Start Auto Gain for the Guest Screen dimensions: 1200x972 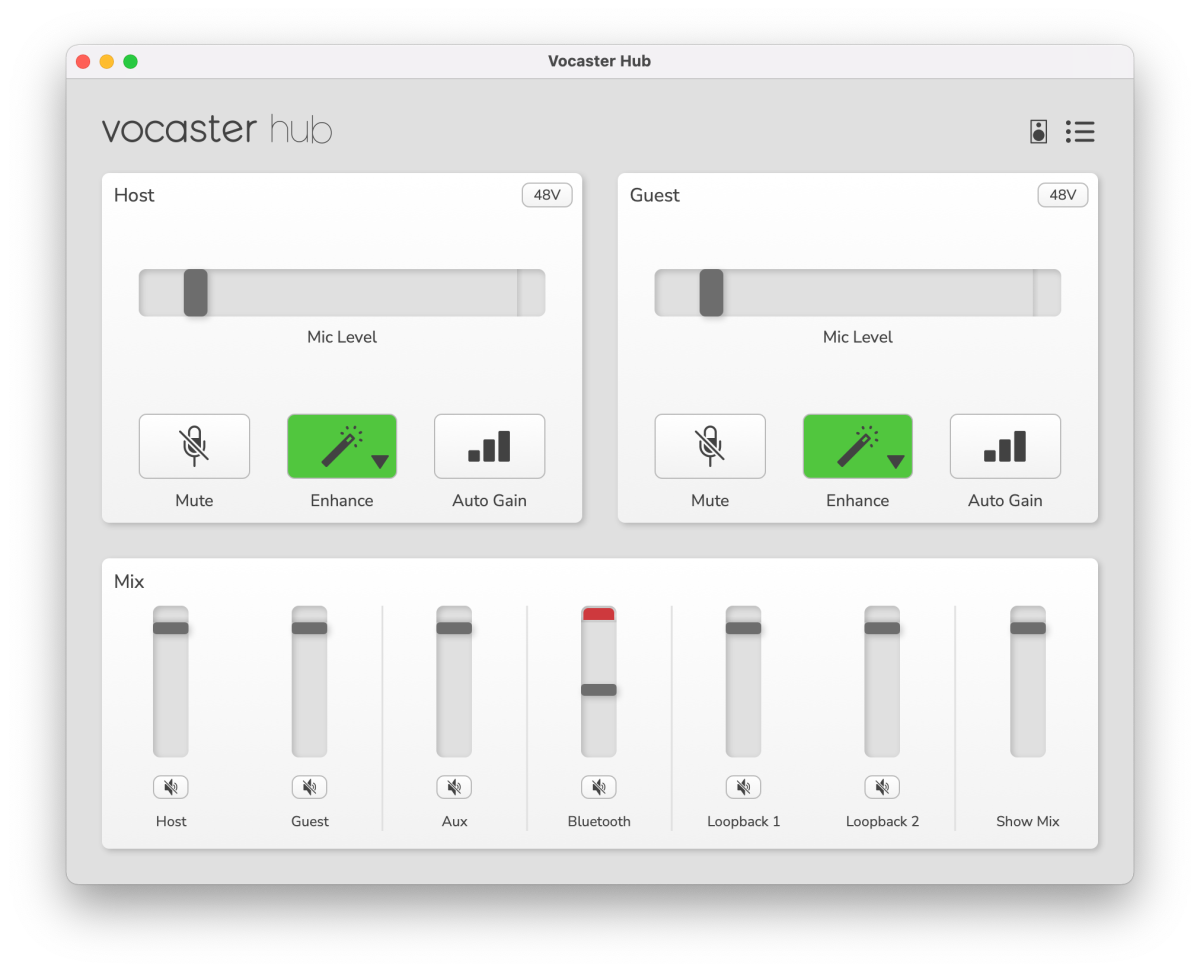click(1005, 446)
